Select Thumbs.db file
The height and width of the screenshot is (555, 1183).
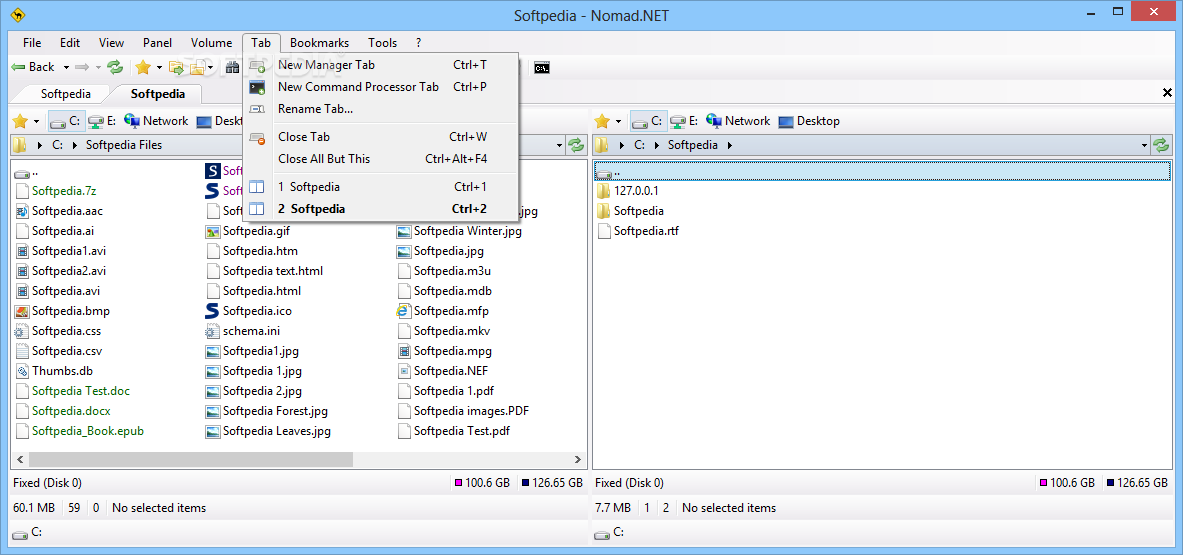click(x=54, y=371)
